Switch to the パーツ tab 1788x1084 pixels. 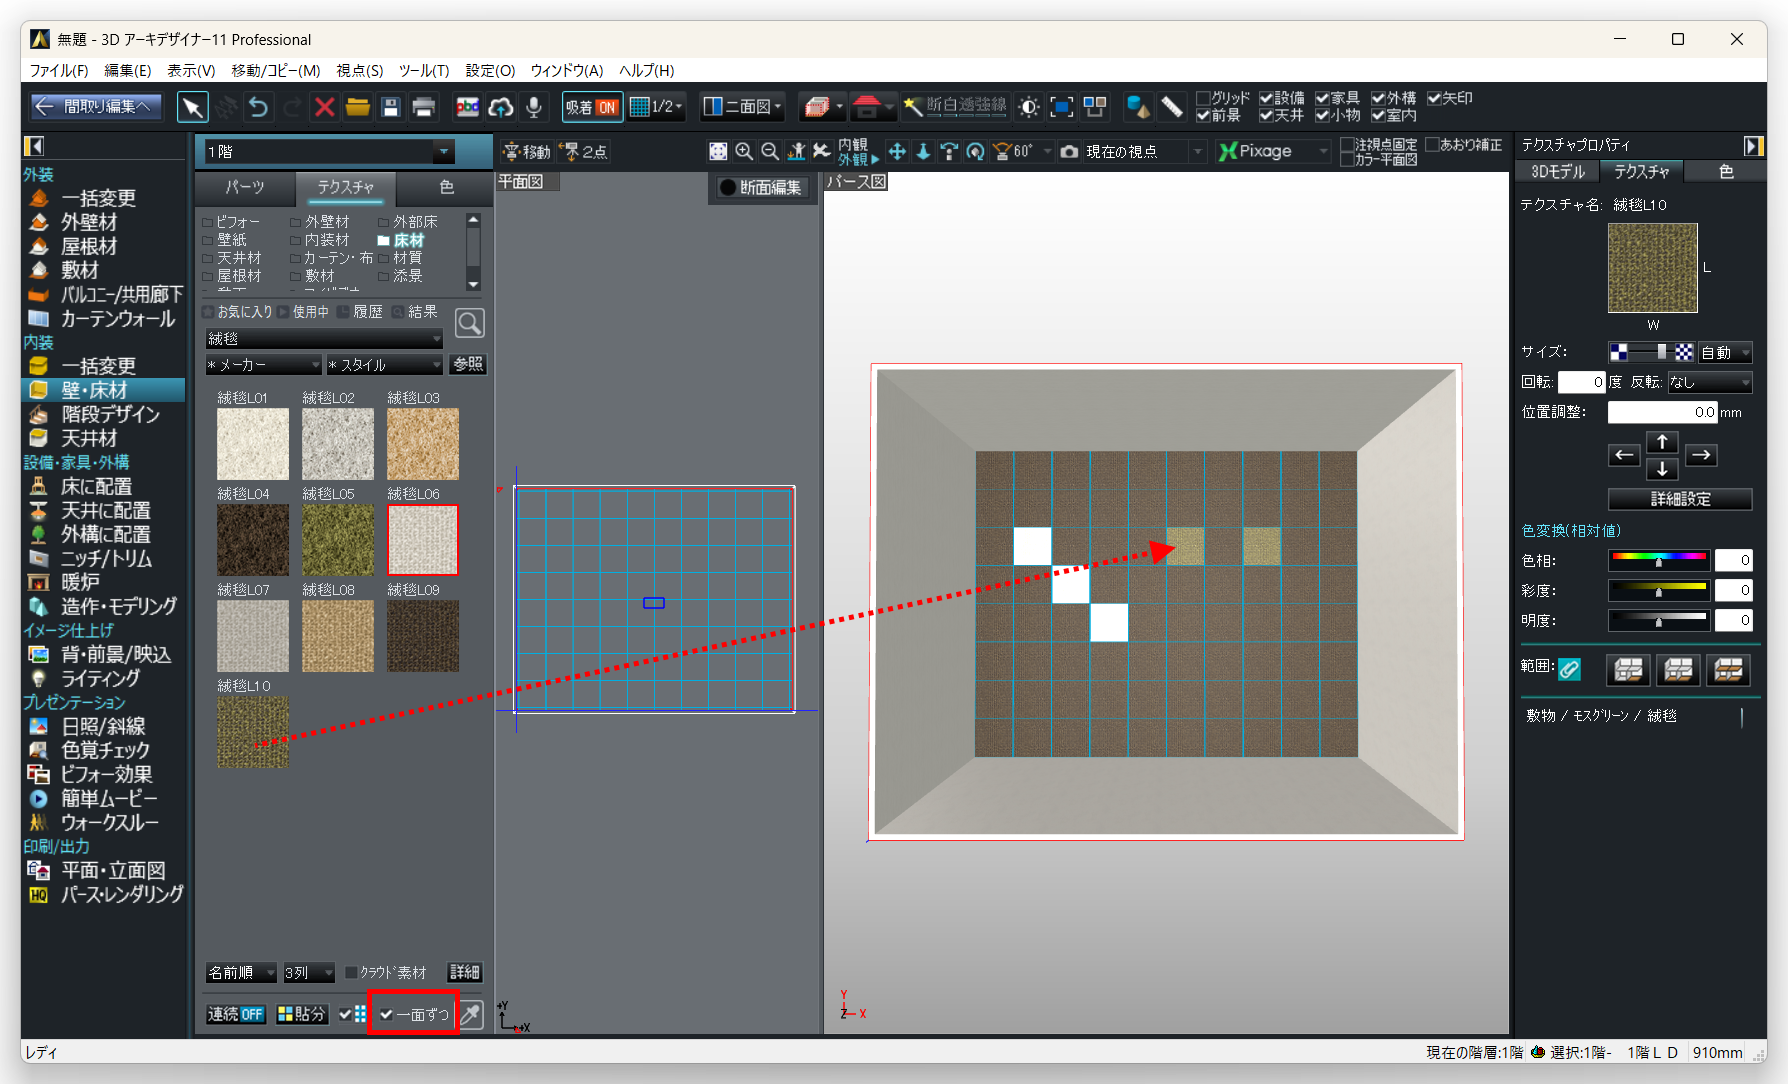pyautogui.click(x=245, y=187)
